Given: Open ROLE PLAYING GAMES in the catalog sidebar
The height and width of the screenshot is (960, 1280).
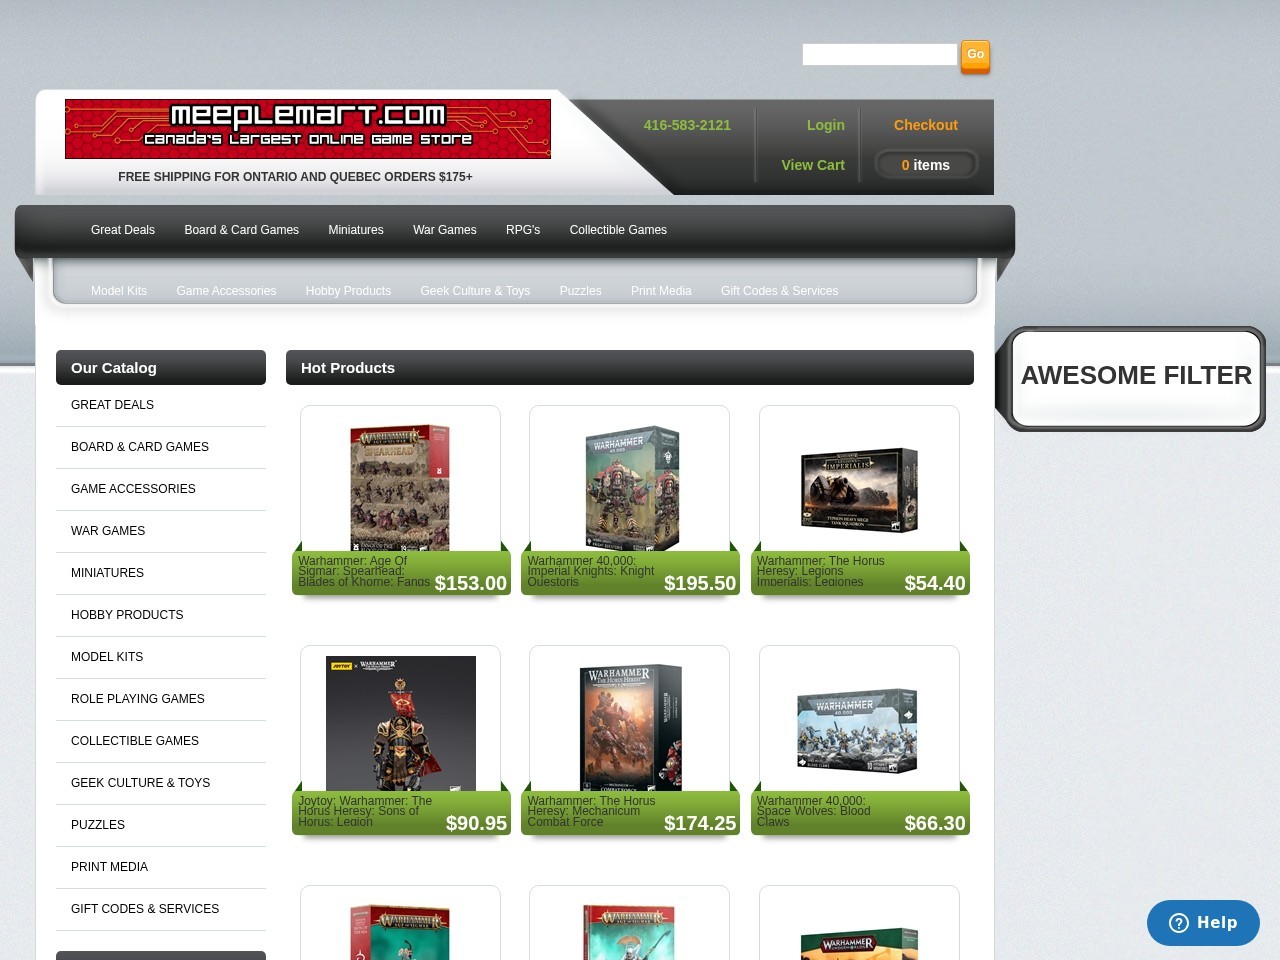Looking at the screenshot, I should [x=137, y=699].
